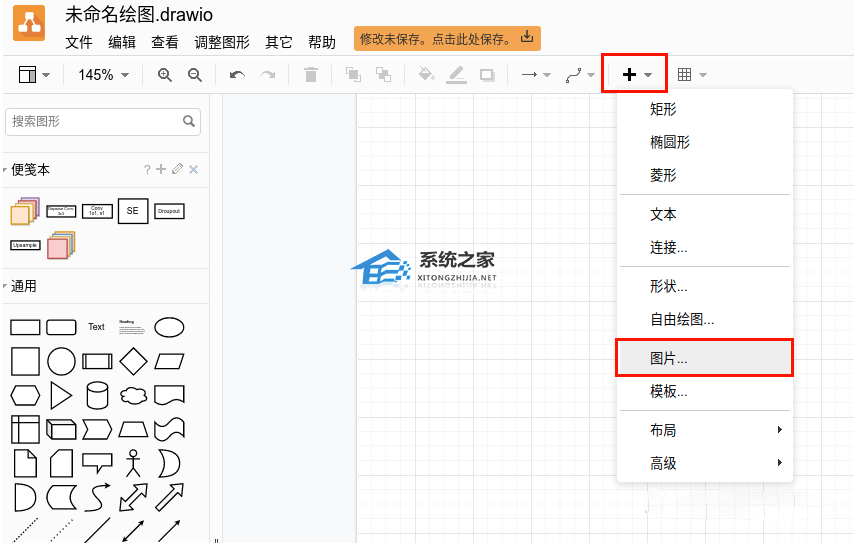Select the Dropout scratchpad shape

coord(169,211)
